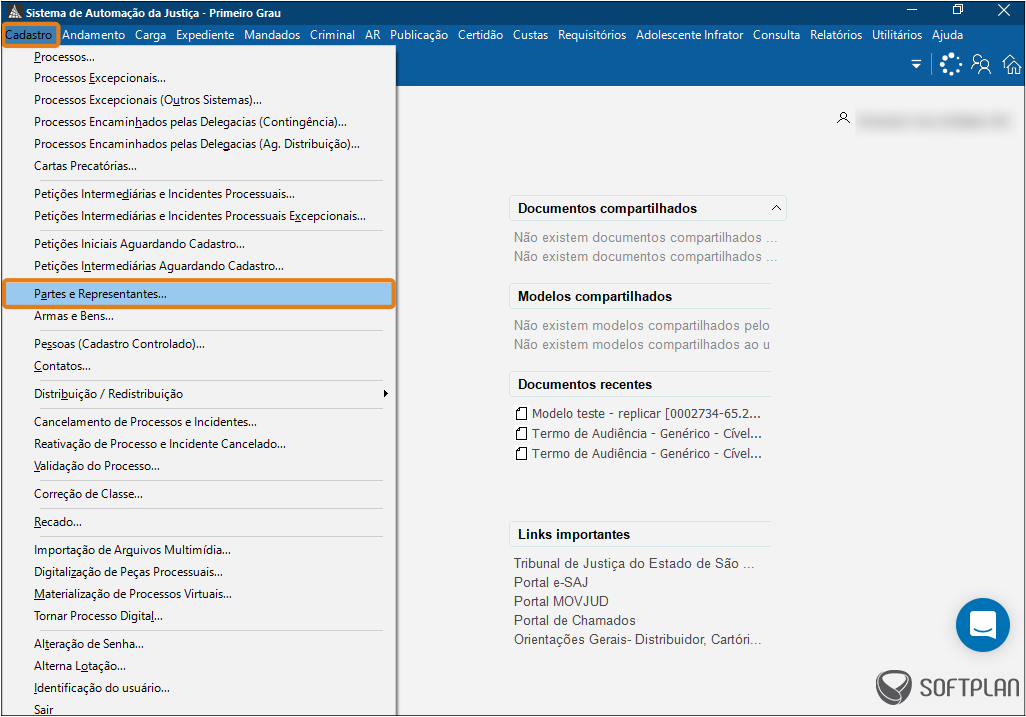Open the Ajuda menu
The image size is (1026, 717).
[947, 35]
